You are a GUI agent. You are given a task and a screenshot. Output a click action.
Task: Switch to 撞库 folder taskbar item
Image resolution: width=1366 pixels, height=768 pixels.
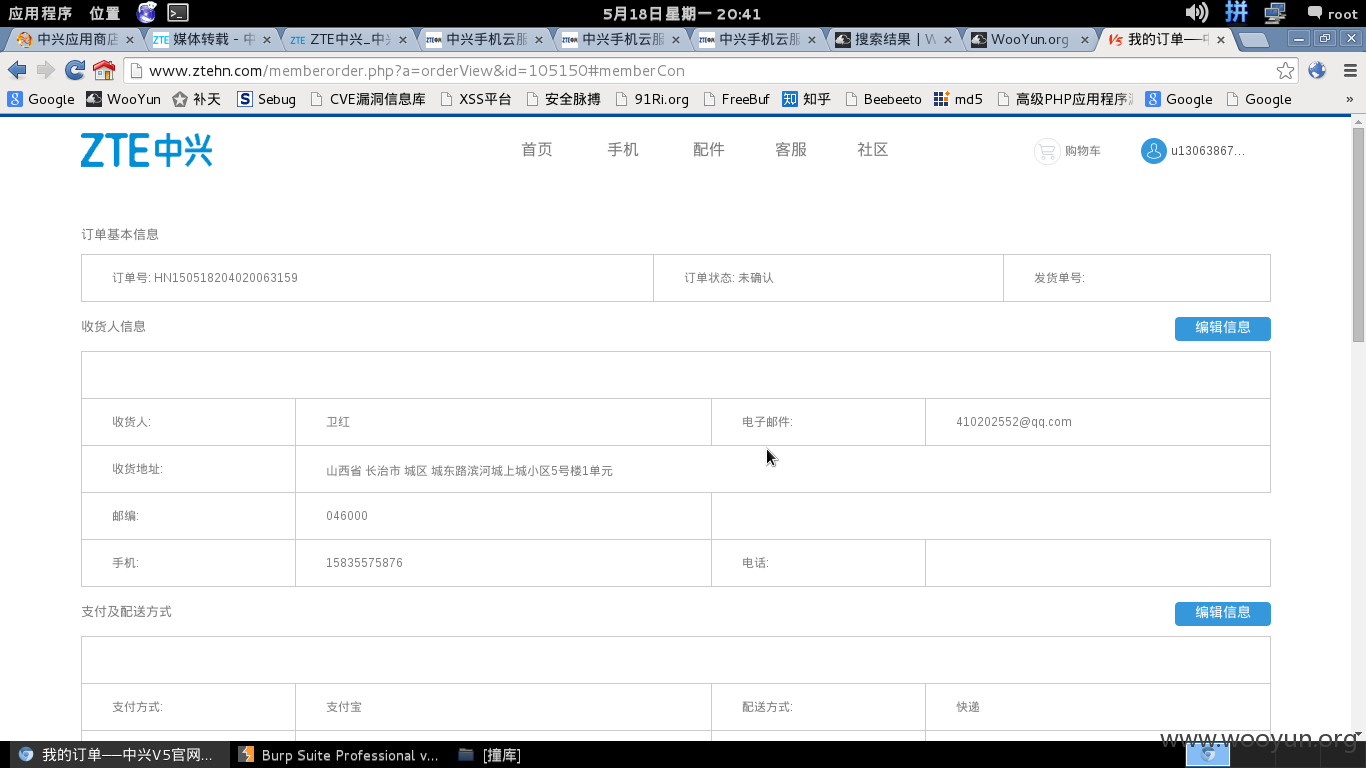[x=490, y=755]
